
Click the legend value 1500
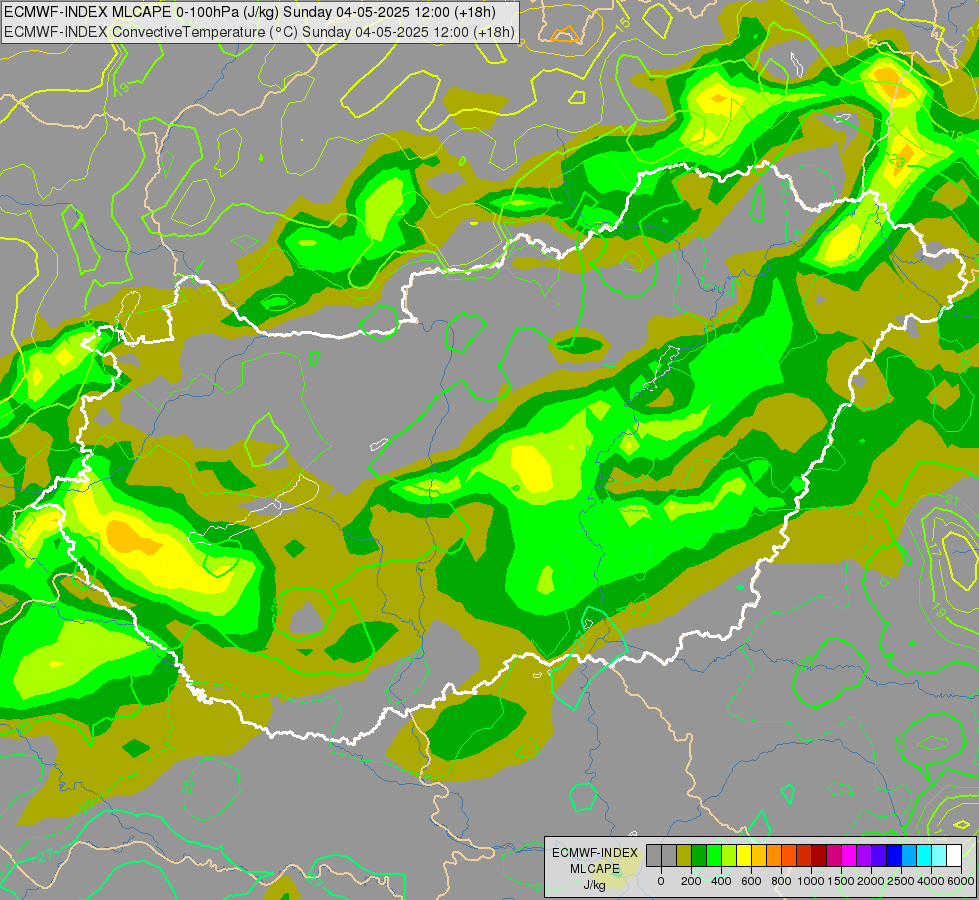coord(842,881)
